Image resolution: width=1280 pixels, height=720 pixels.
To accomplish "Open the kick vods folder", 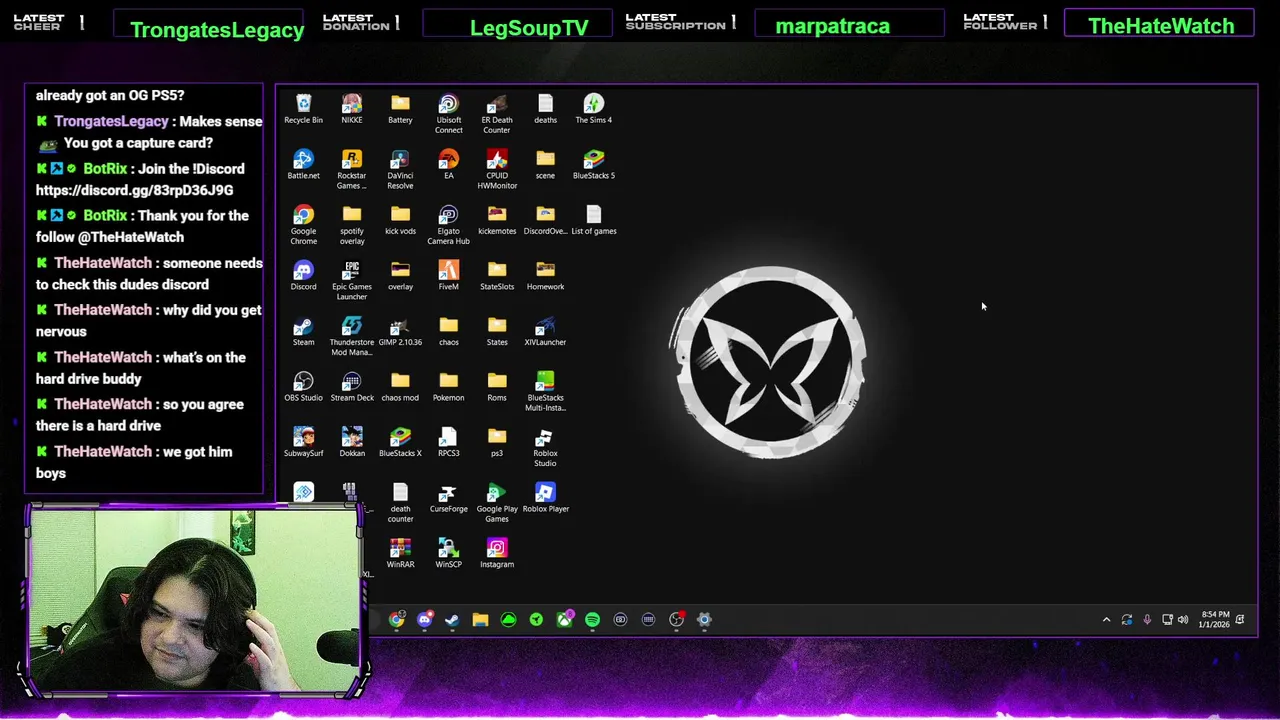I will 400,221.
